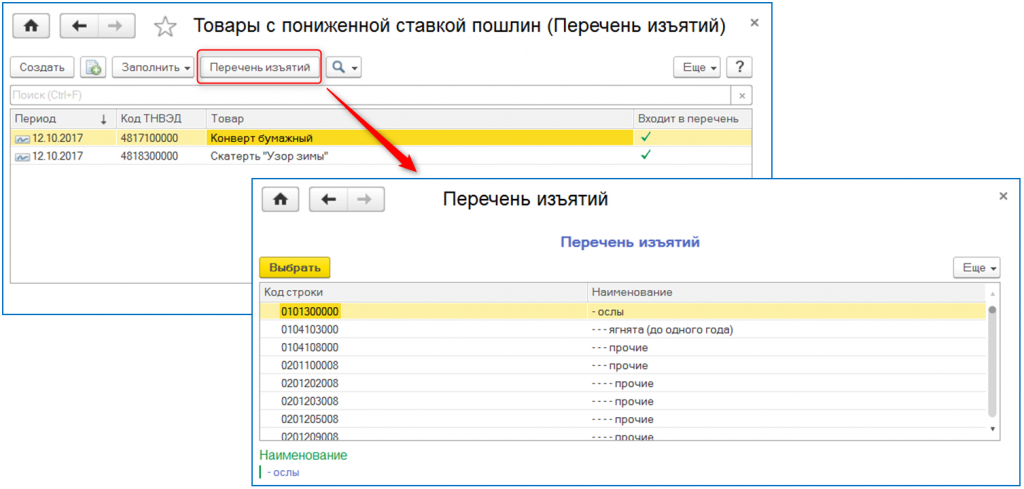Open the Еще menu in the Перечень изъятий window

click(976, 268)
